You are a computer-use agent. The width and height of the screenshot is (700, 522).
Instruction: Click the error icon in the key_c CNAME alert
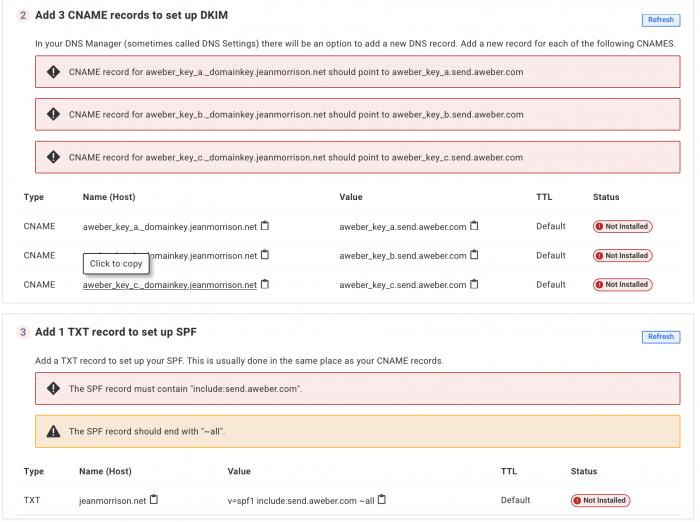tap(54, 157)
